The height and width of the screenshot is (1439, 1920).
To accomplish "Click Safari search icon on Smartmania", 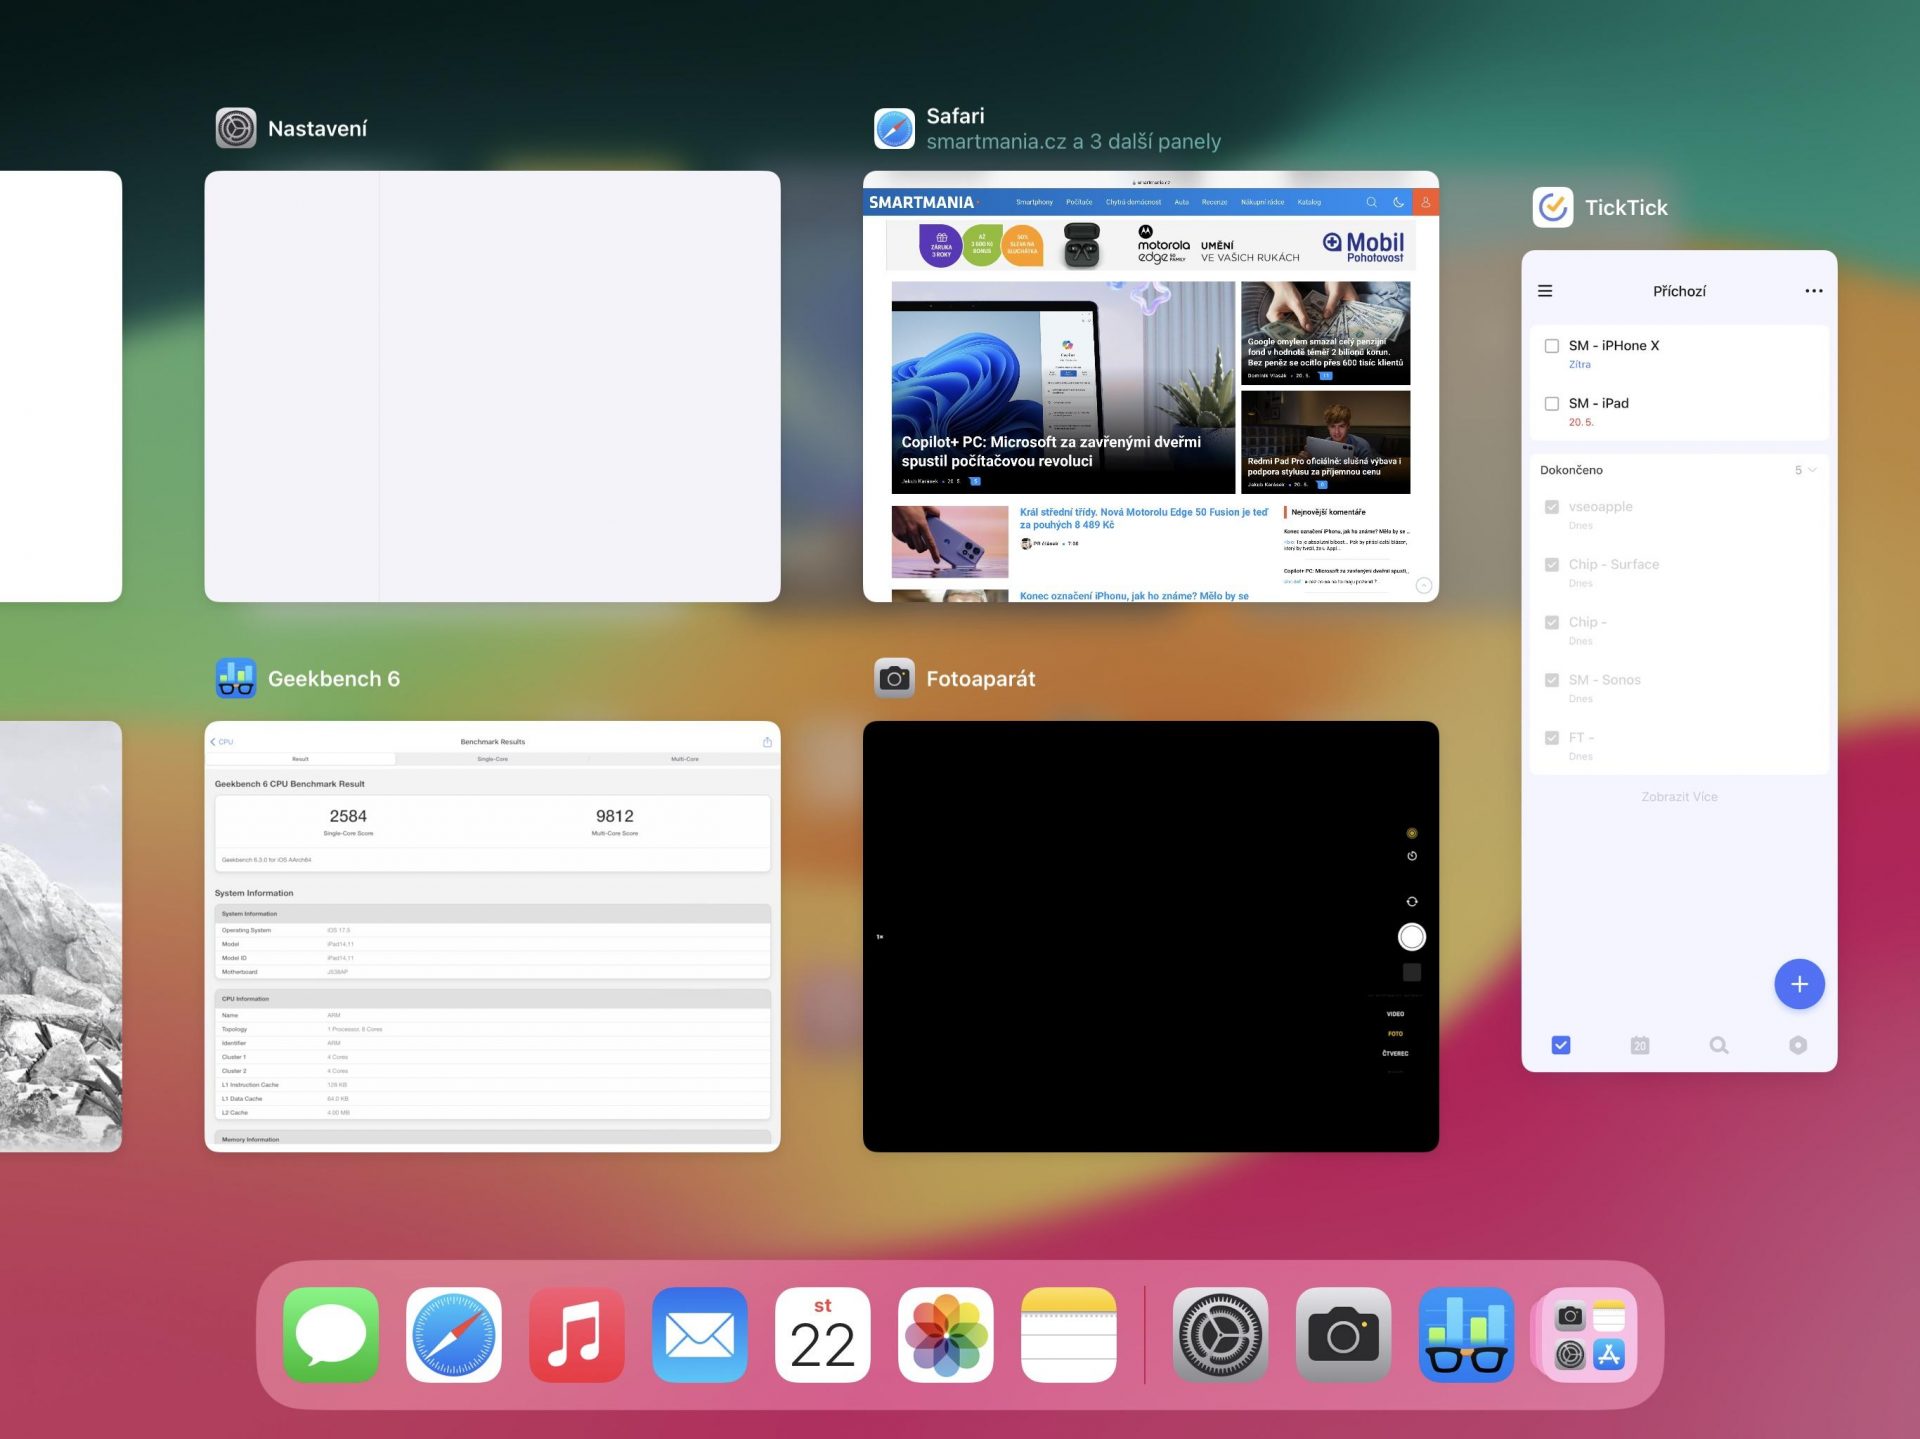I will (1371, 202).
